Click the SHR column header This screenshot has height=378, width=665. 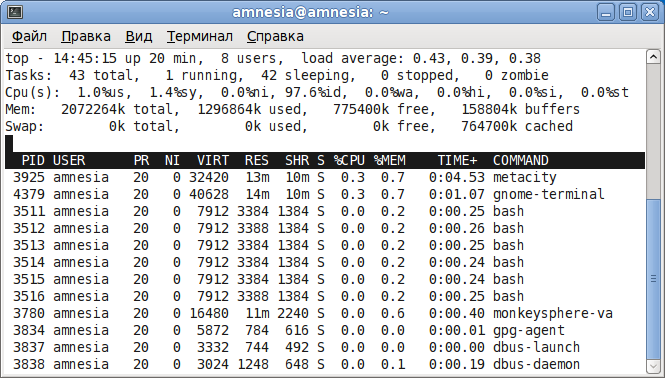[x=297, y=160]
